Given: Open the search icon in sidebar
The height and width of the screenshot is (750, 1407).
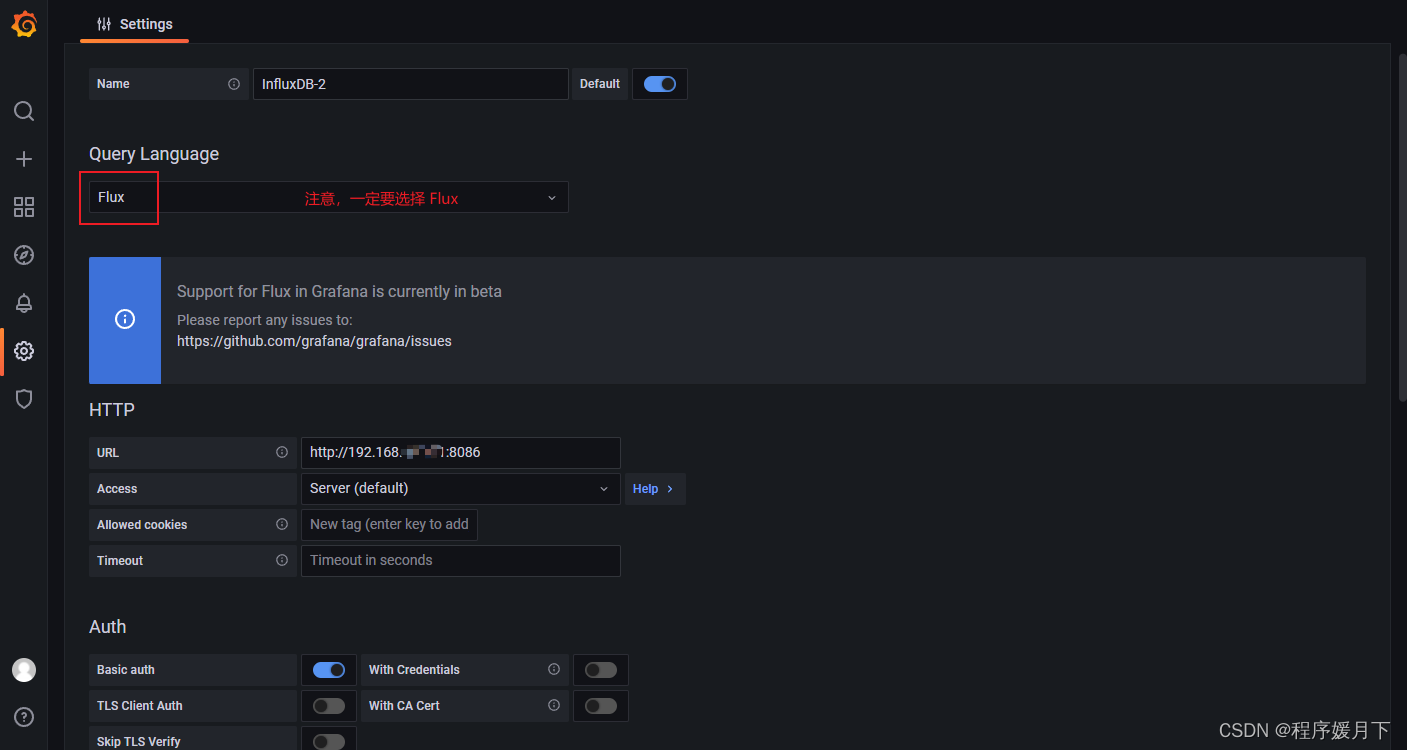Looking at the screenshot, I should tap(24, 111).
